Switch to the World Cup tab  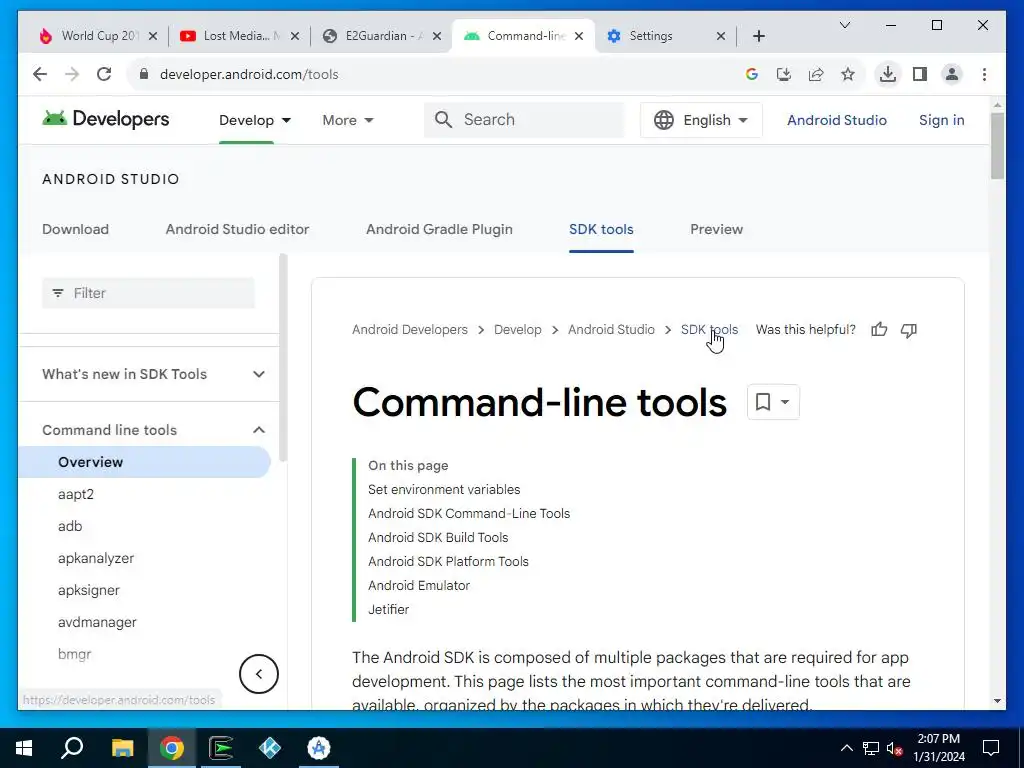pyautogui.click(x=98, y=36)
